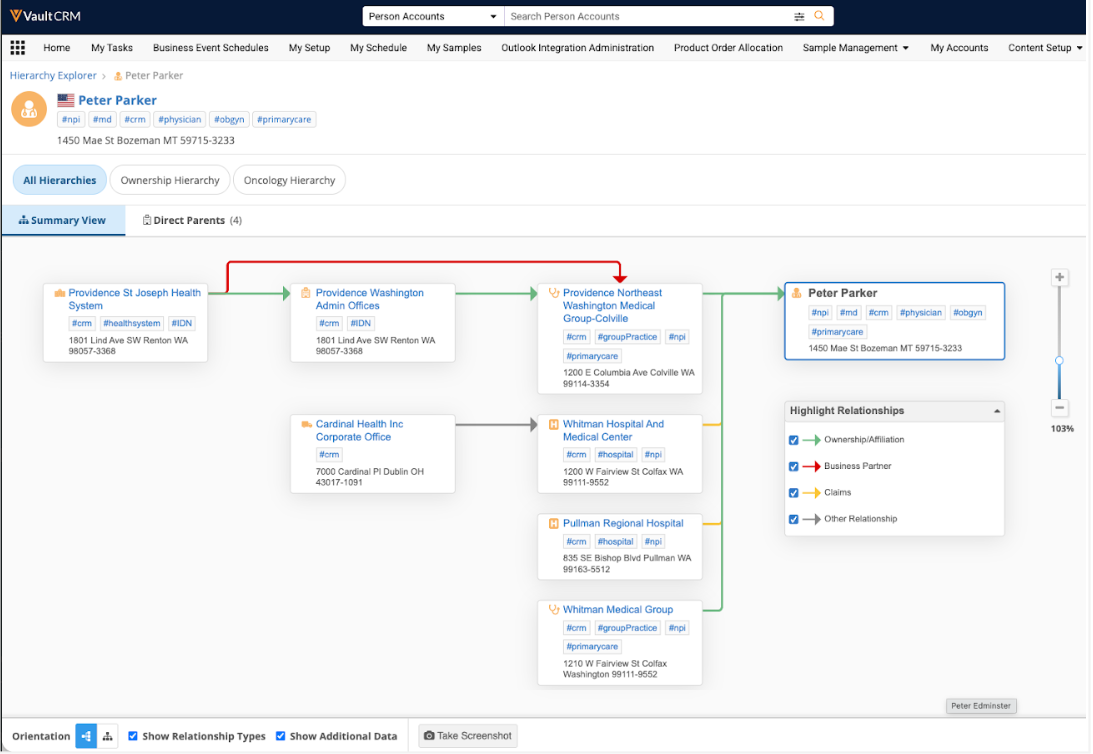
Task: Select the Ownership Hierarchy filter
Action: click(x=169, y=180)
